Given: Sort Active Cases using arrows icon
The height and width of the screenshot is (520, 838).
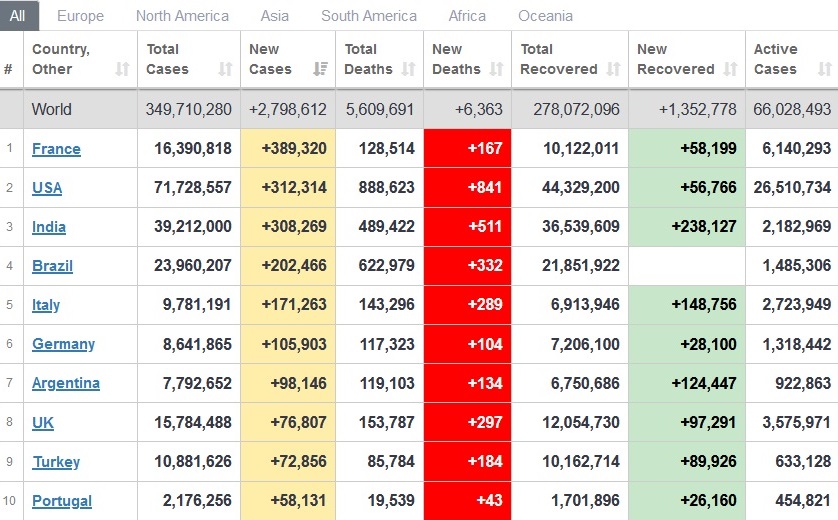Looking at the screenshot, I should pyautogui.click(x=824, y=69).
